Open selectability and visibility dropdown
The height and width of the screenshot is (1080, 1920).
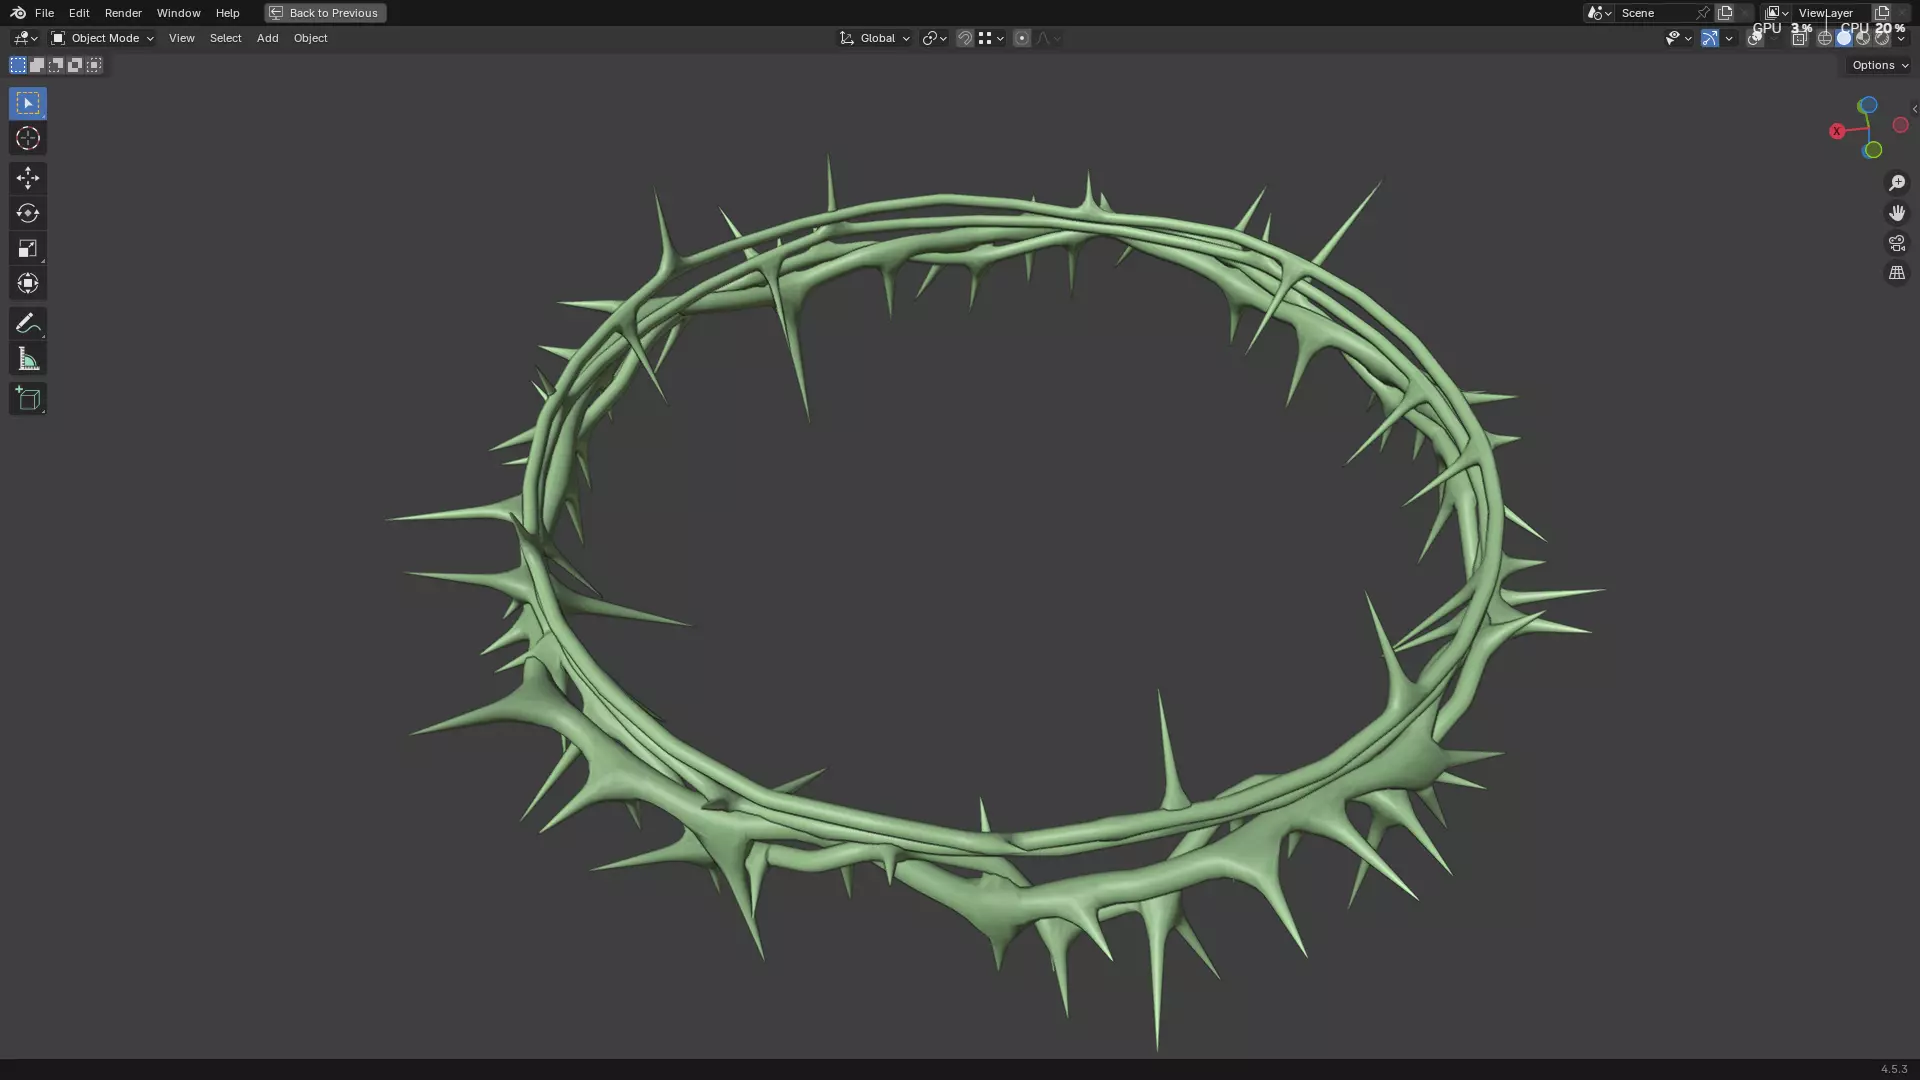(x=1679, y=38)
